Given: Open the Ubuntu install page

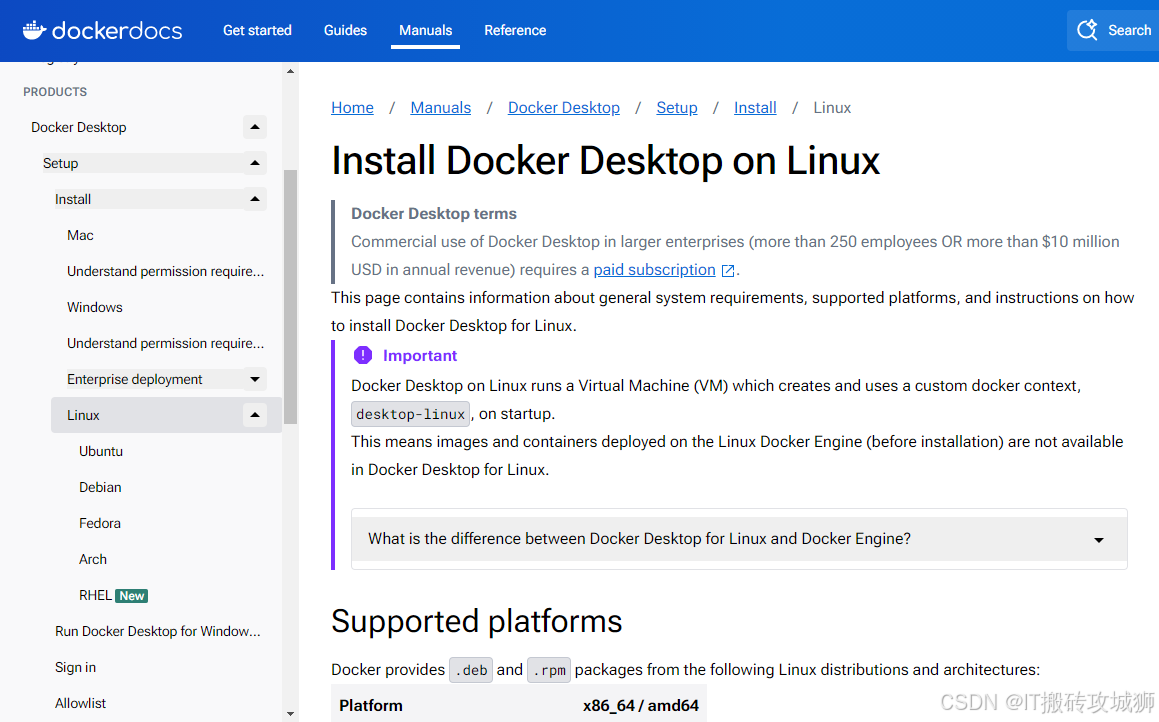Looking at the screenshot, I should point(101,452).
